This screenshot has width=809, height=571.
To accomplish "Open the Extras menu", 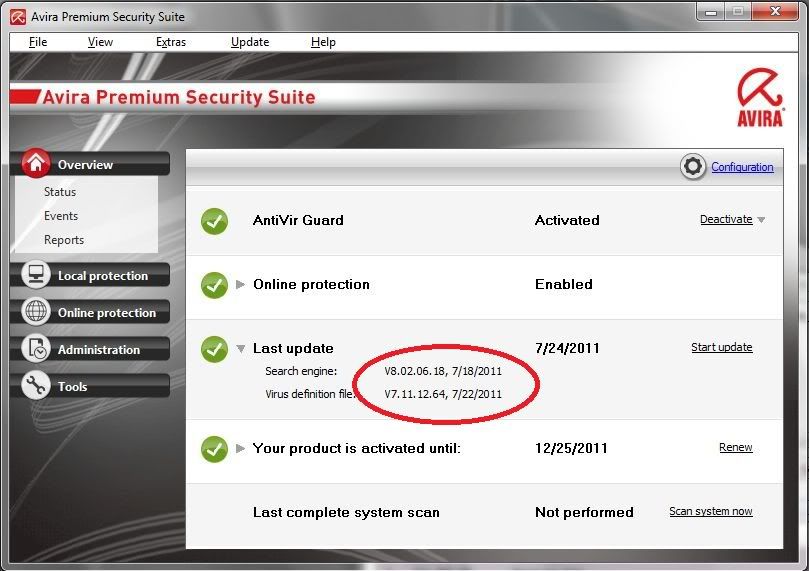I will (171, 42).
